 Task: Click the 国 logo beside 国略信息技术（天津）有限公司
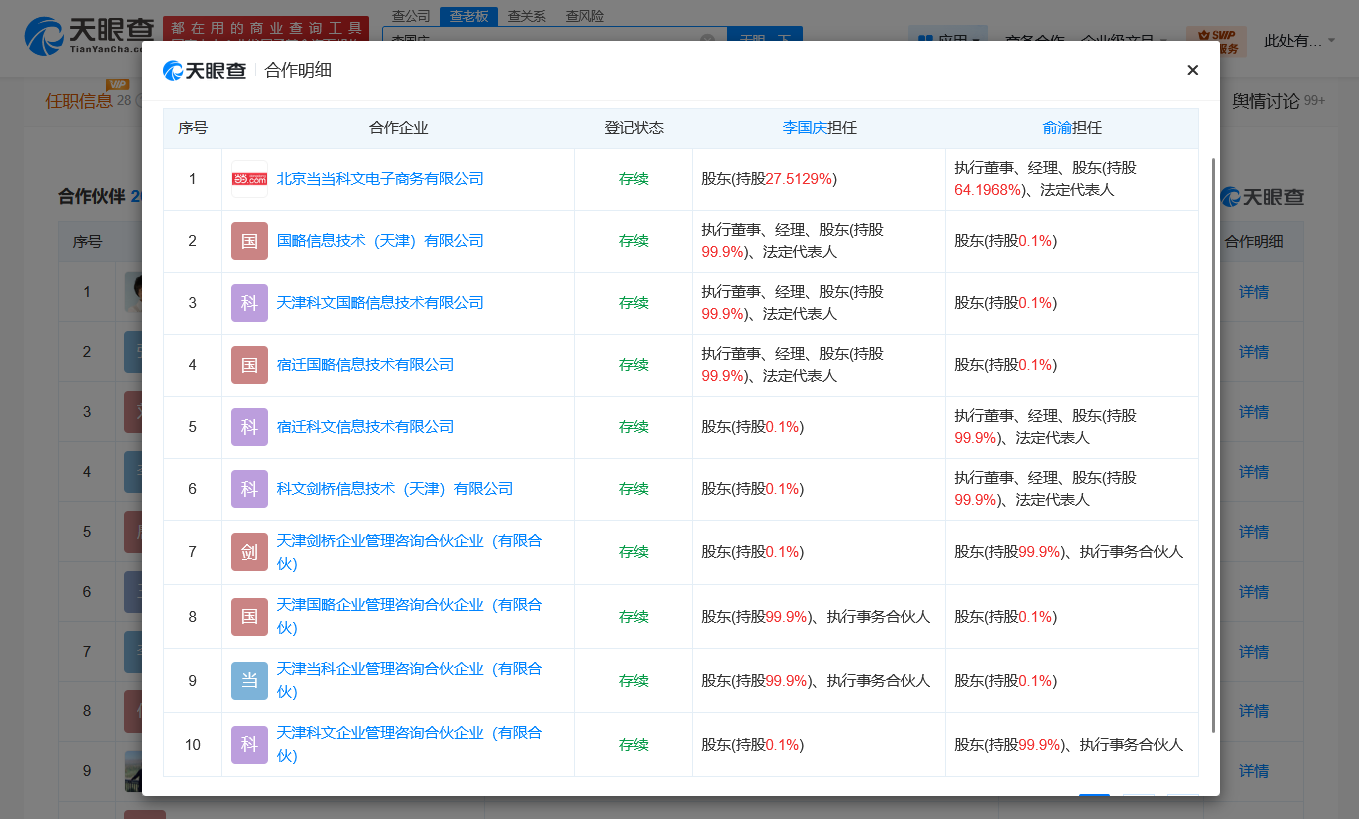pos(250,241)
